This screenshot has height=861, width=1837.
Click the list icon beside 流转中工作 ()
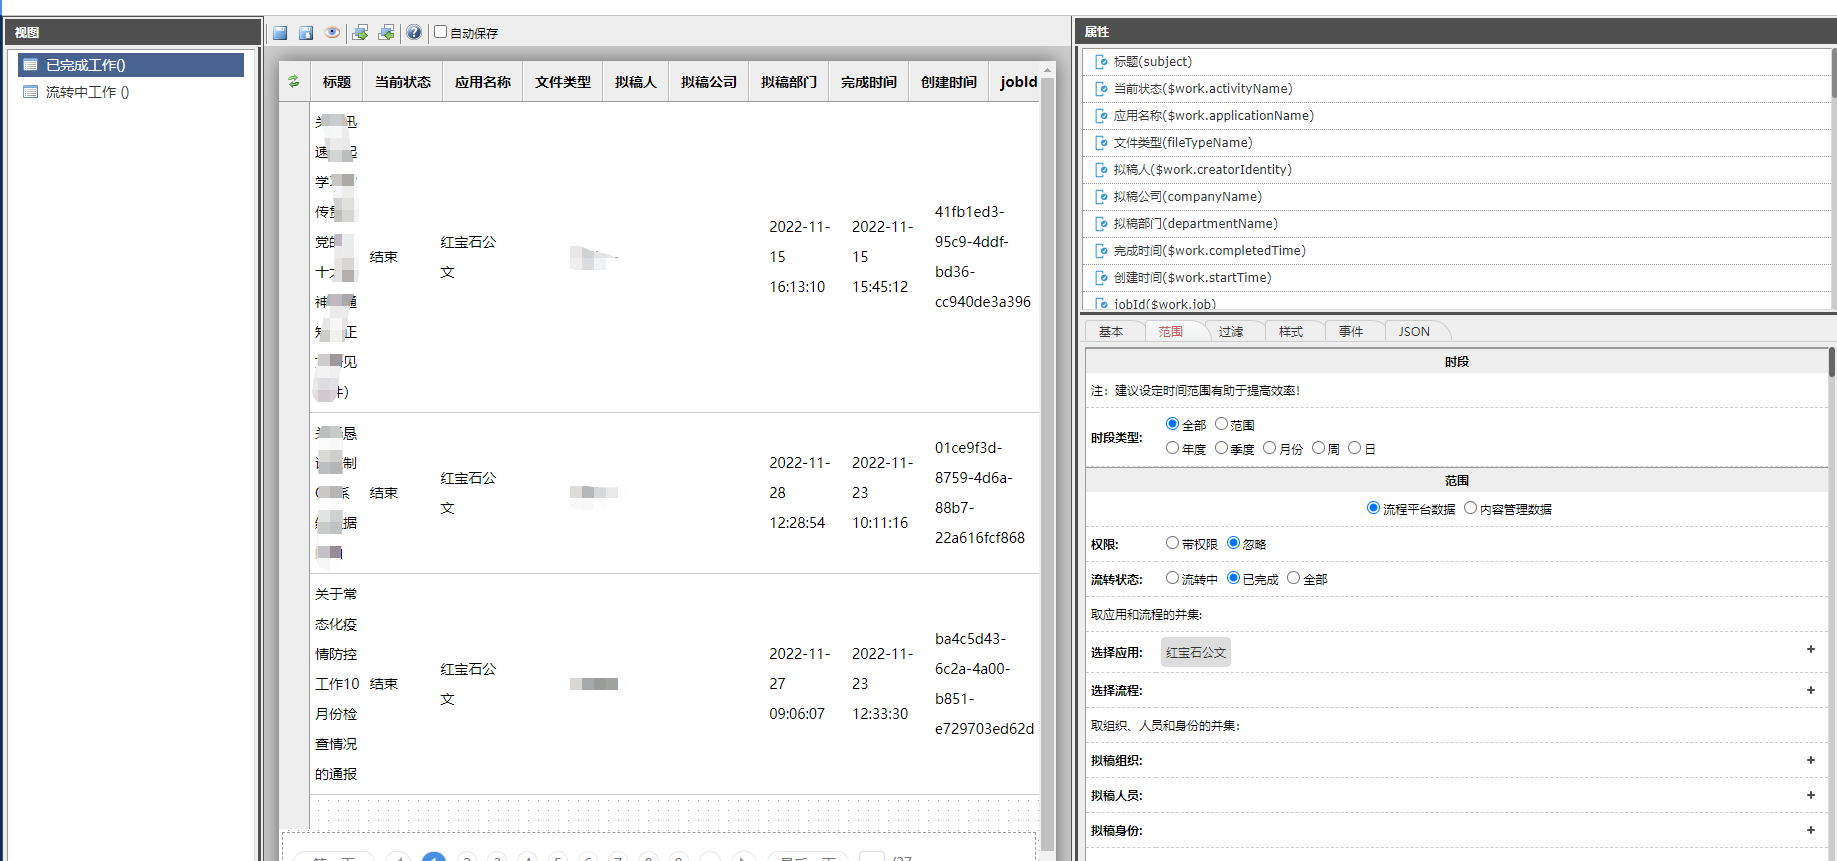31,92
